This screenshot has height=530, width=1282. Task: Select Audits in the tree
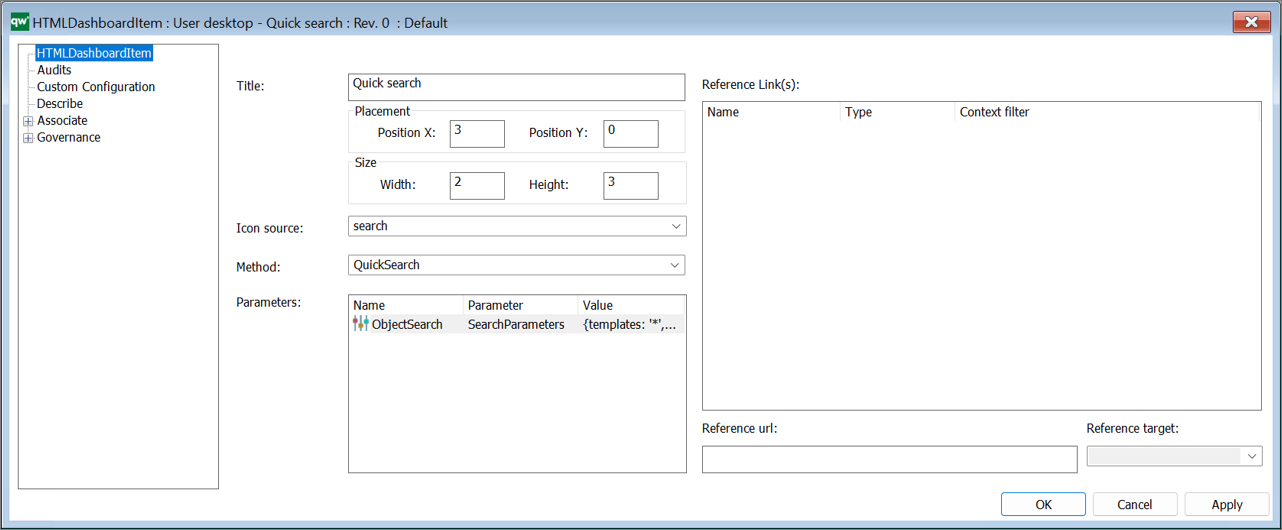click(x=54, y=70)
